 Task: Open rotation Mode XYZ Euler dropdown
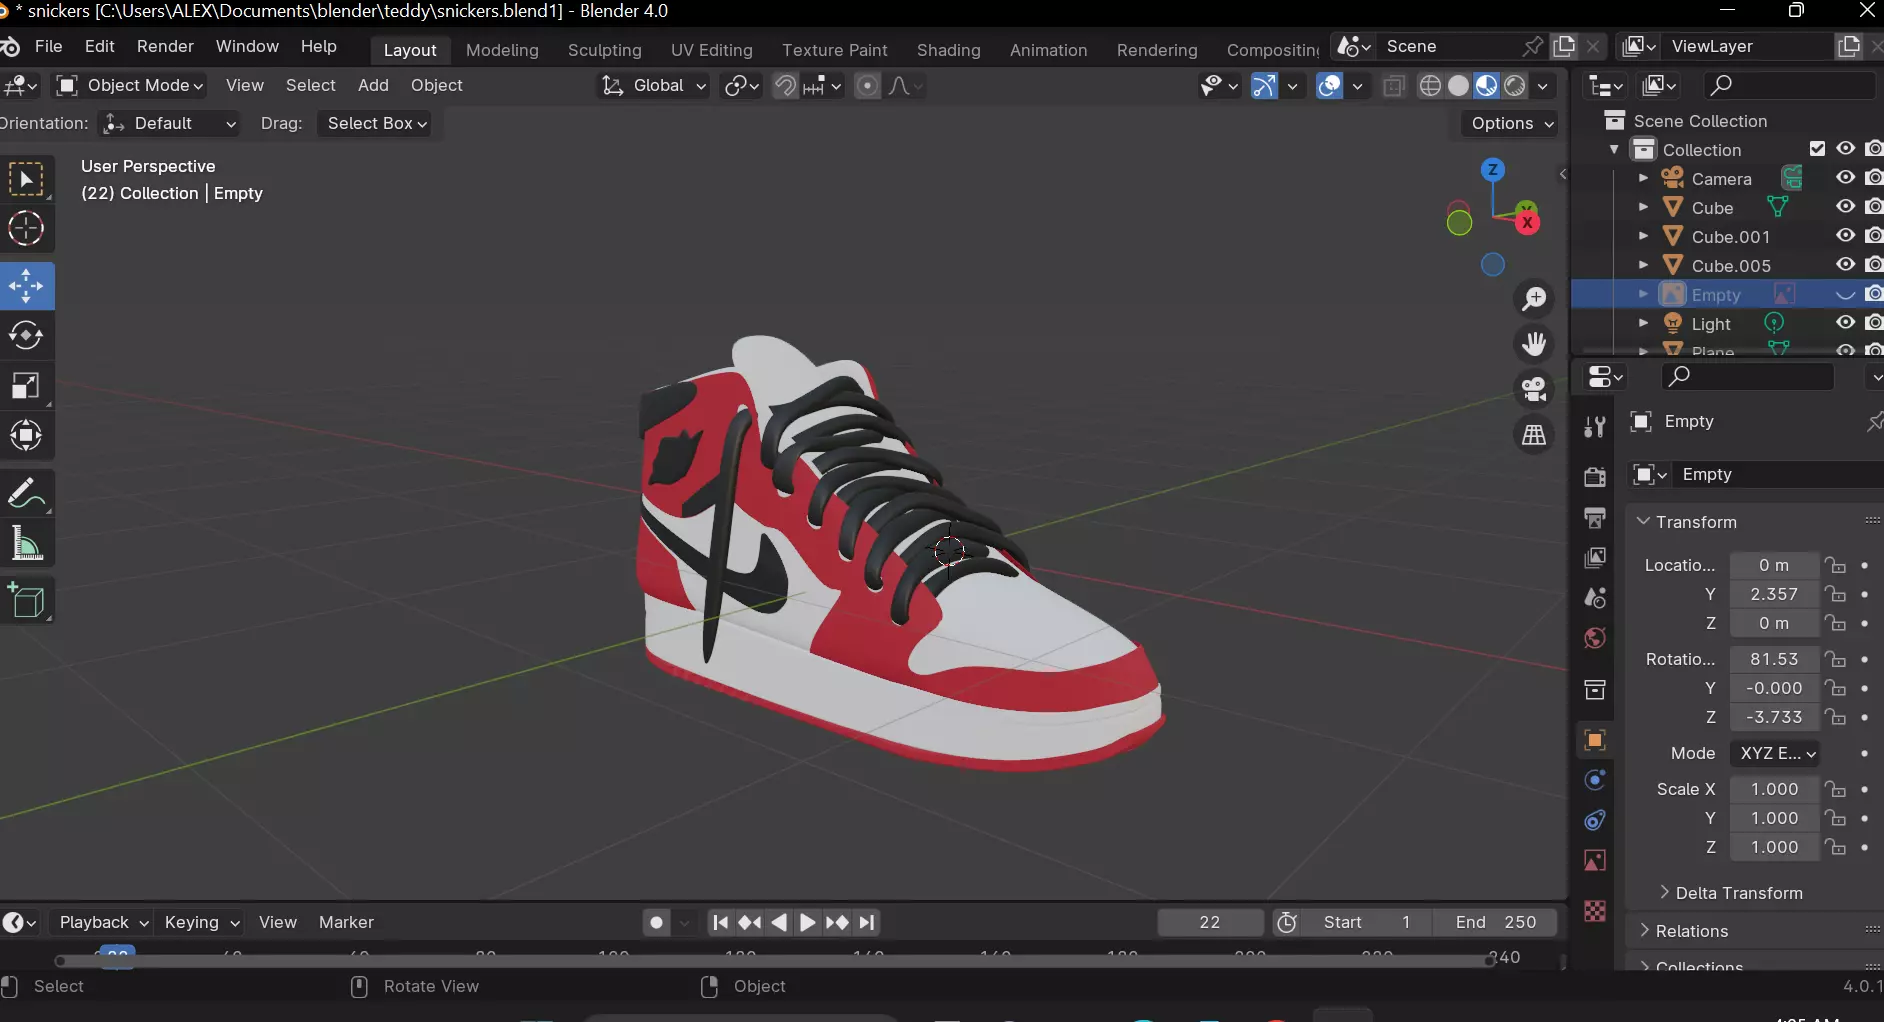[x=1775, y=754]
